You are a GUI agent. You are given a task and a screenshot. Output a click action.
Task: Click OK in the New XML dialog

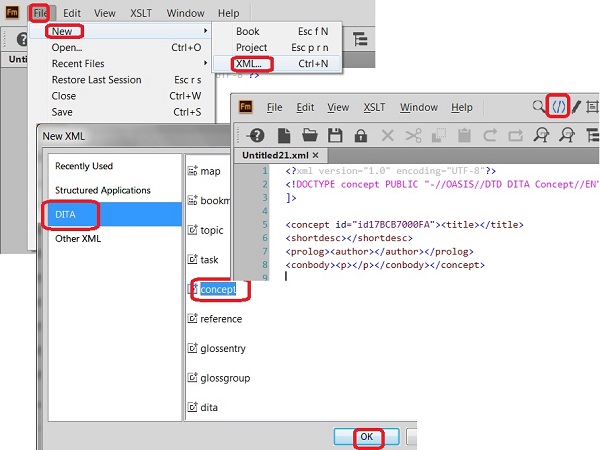367,437
